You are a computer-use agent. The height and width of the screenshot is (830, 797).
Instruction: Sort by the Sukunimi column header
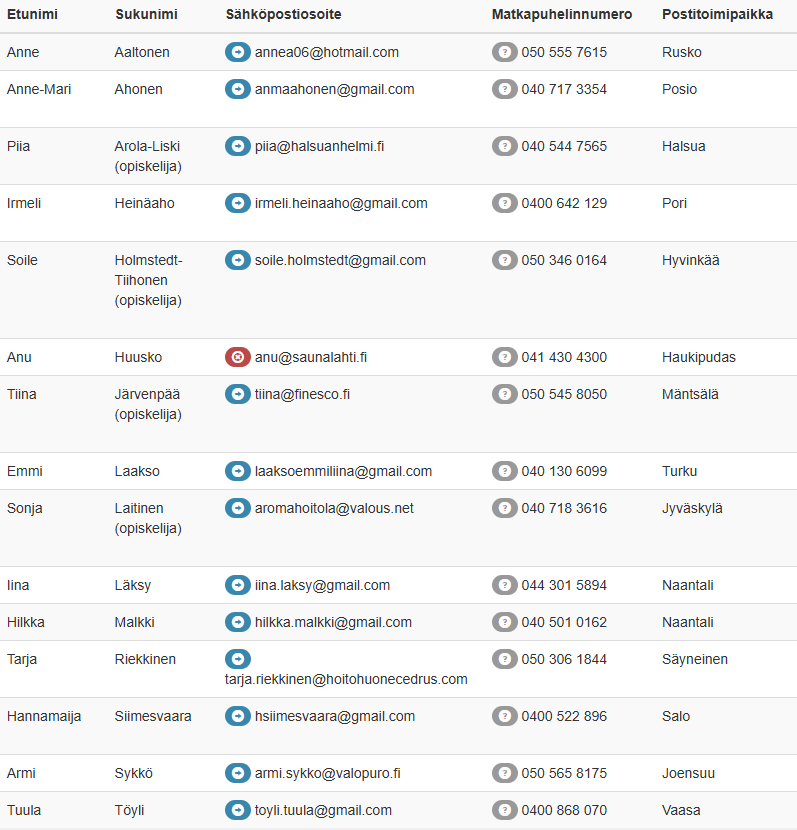coord(144,15)
